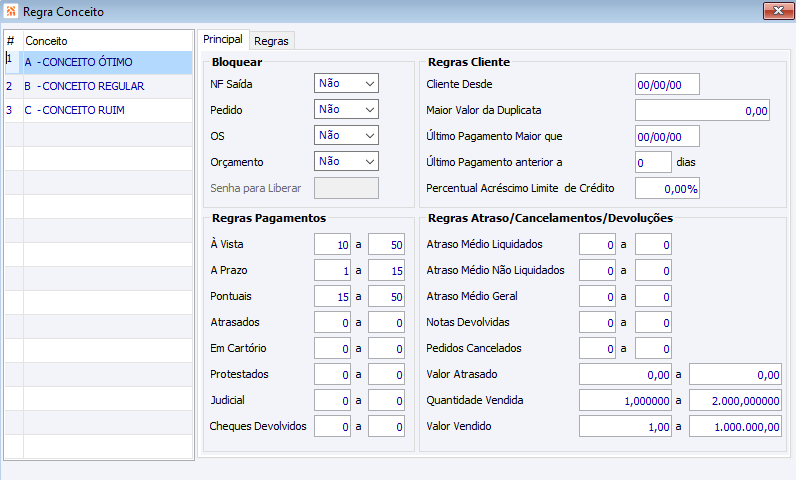Focus the Pontuais maximum value field
Image resolution: width=796 pixels, height=480 pixels.
(x=386, y=297)
